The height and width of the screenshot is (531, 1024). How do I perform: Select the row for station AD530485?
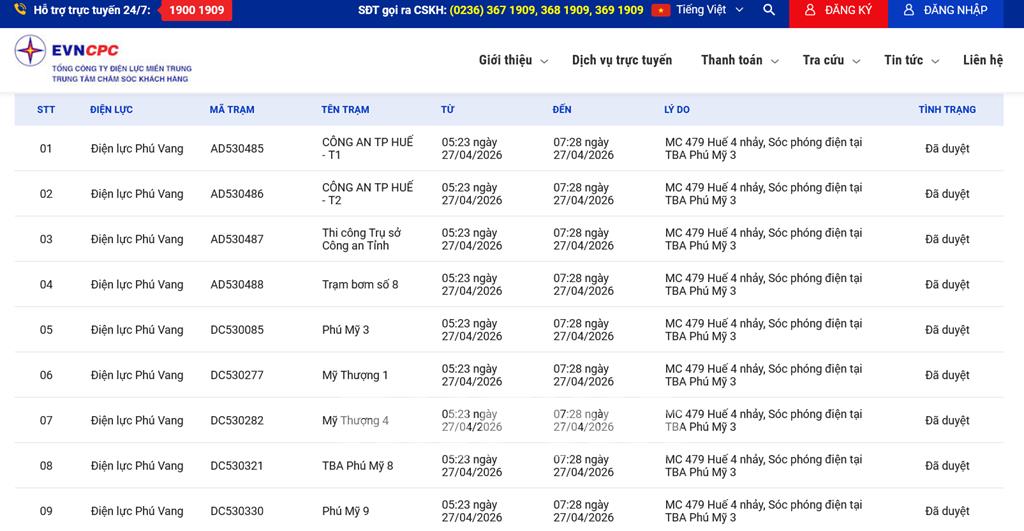tap(237, 149)
